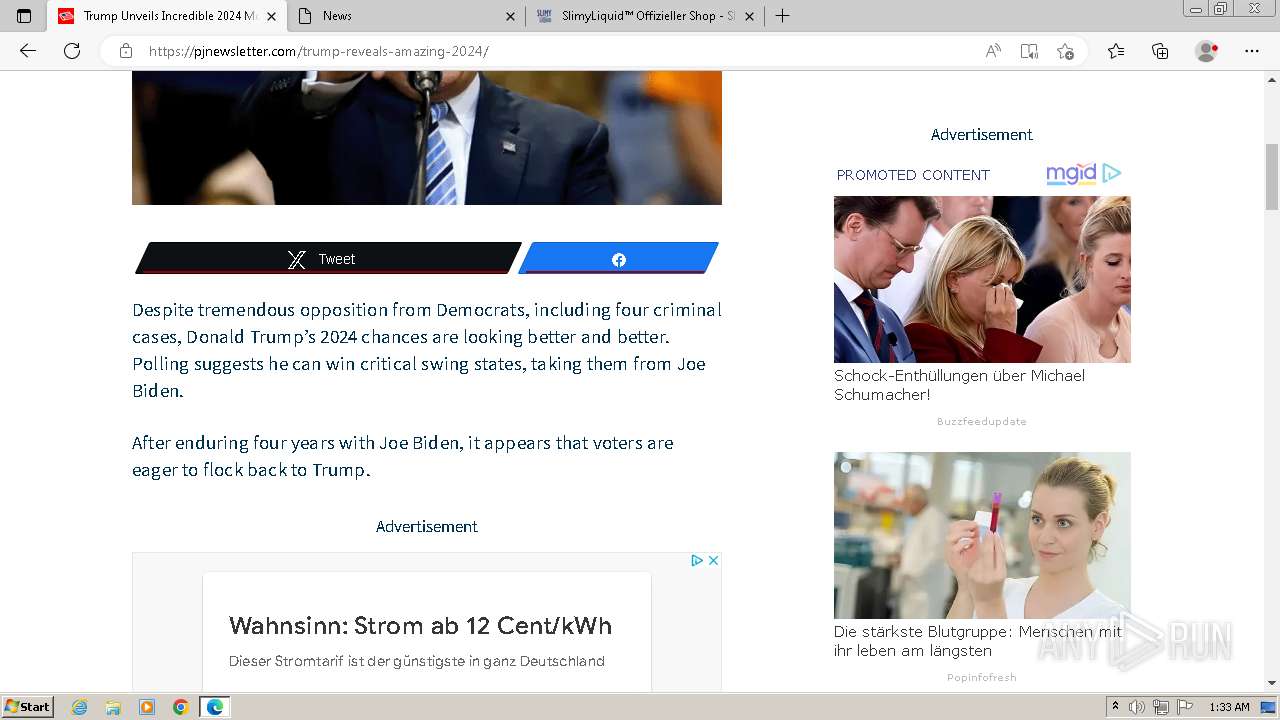Select Microsoft Edge taskbar icon
The image size is (1280, 720).
point(215,707)
